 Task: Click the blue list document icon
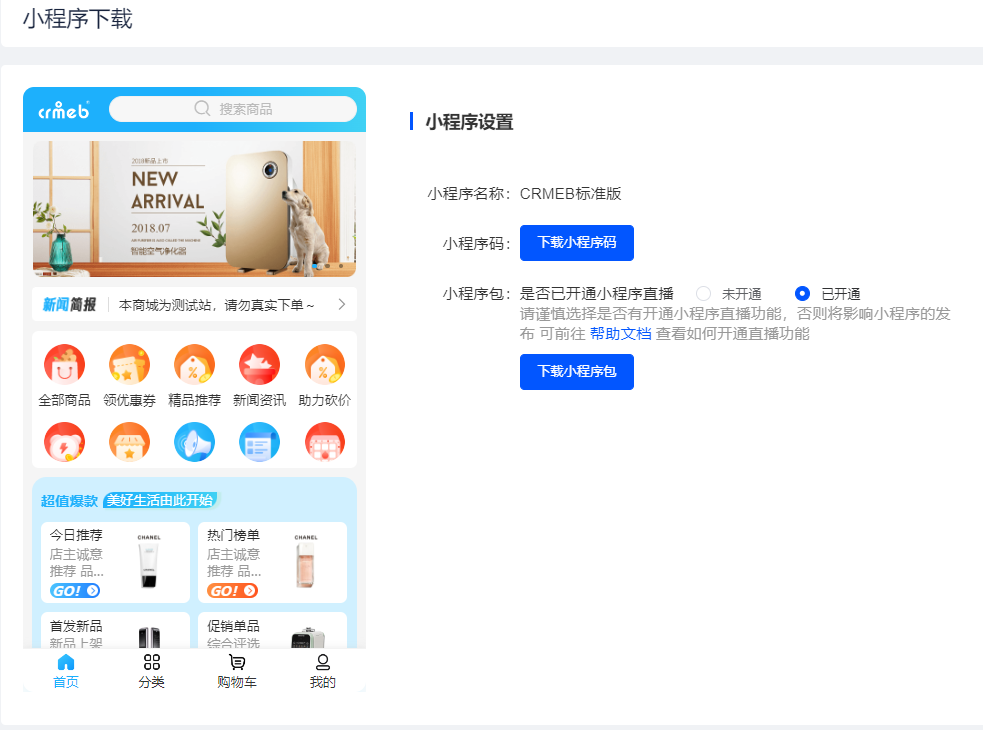point(260,442)
